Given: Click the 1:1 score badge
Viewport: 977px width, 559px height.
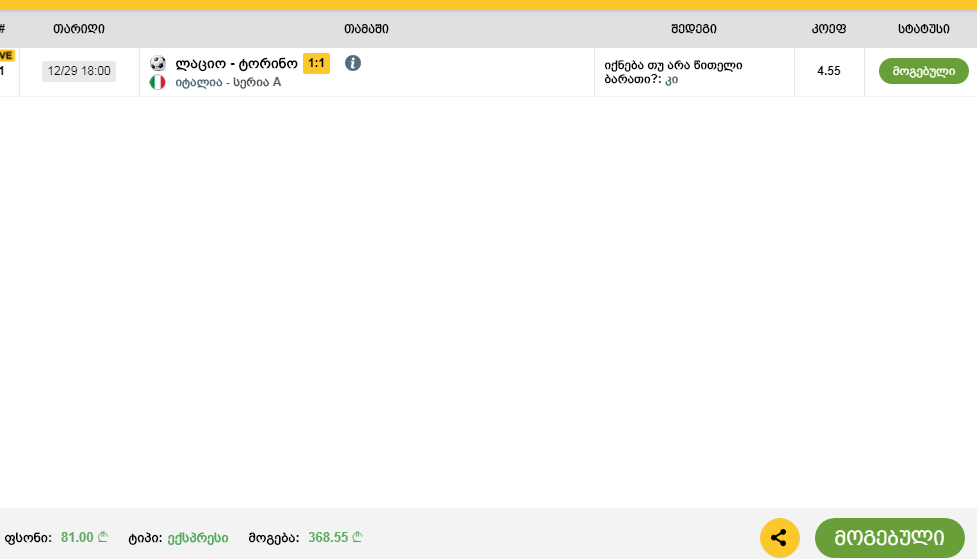Looking at the screenshot, I should pos(317,63).
